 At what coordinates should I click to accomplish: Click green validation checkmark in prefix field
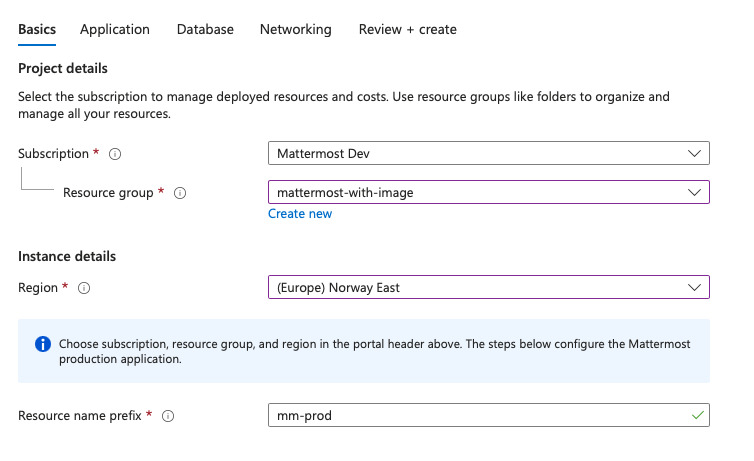click(x=698, y=415)
